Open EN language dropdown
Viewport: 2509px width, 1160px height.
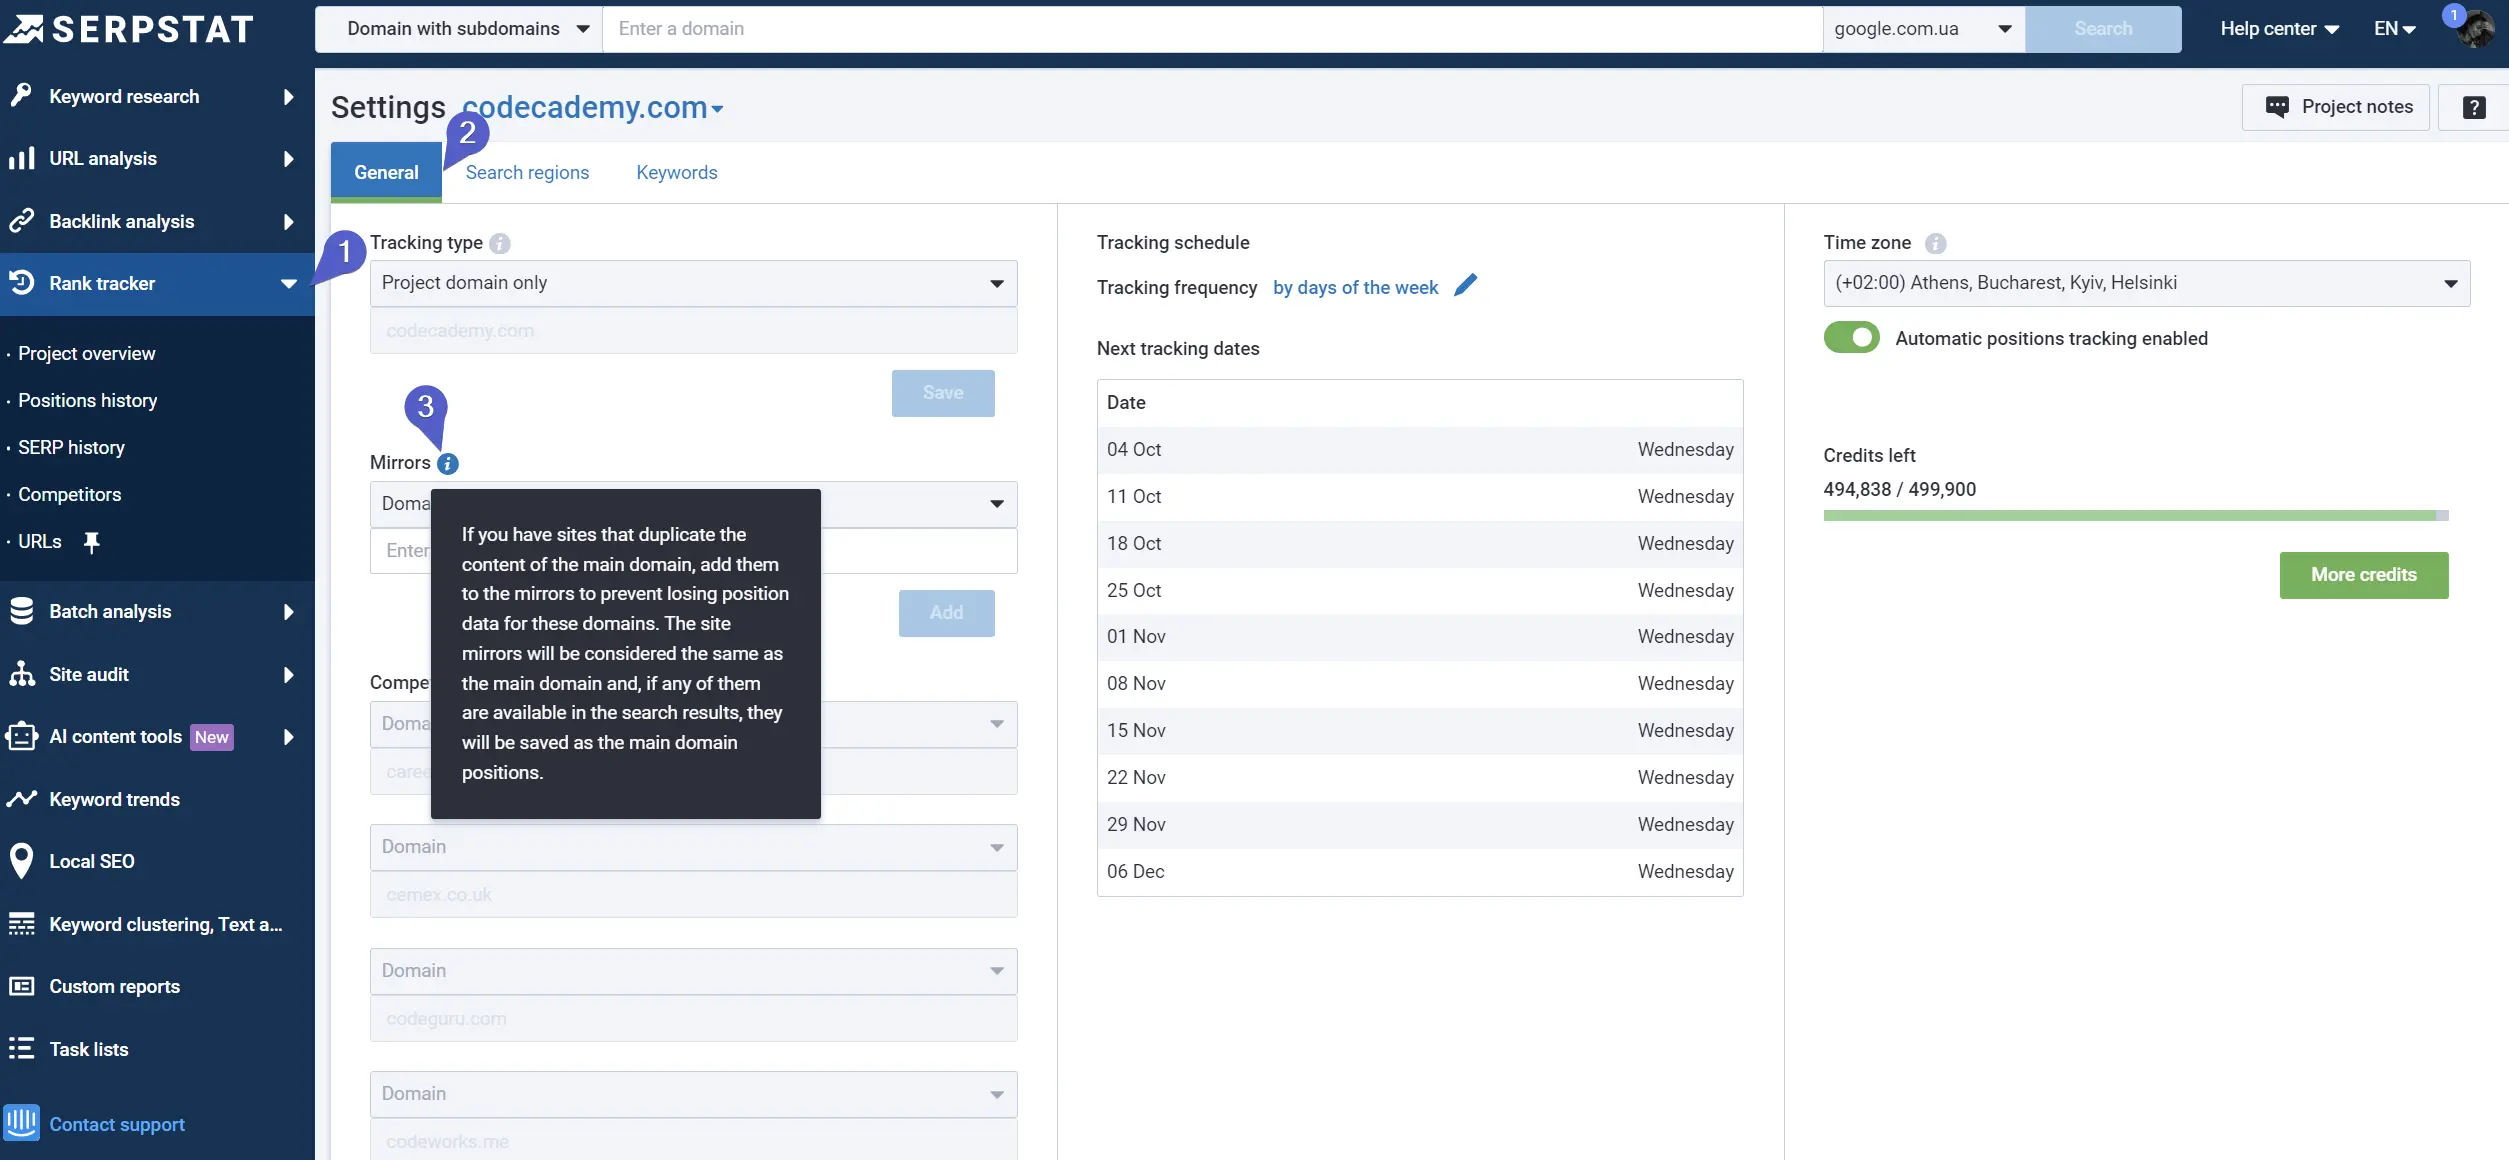(x=2394, y=29)
